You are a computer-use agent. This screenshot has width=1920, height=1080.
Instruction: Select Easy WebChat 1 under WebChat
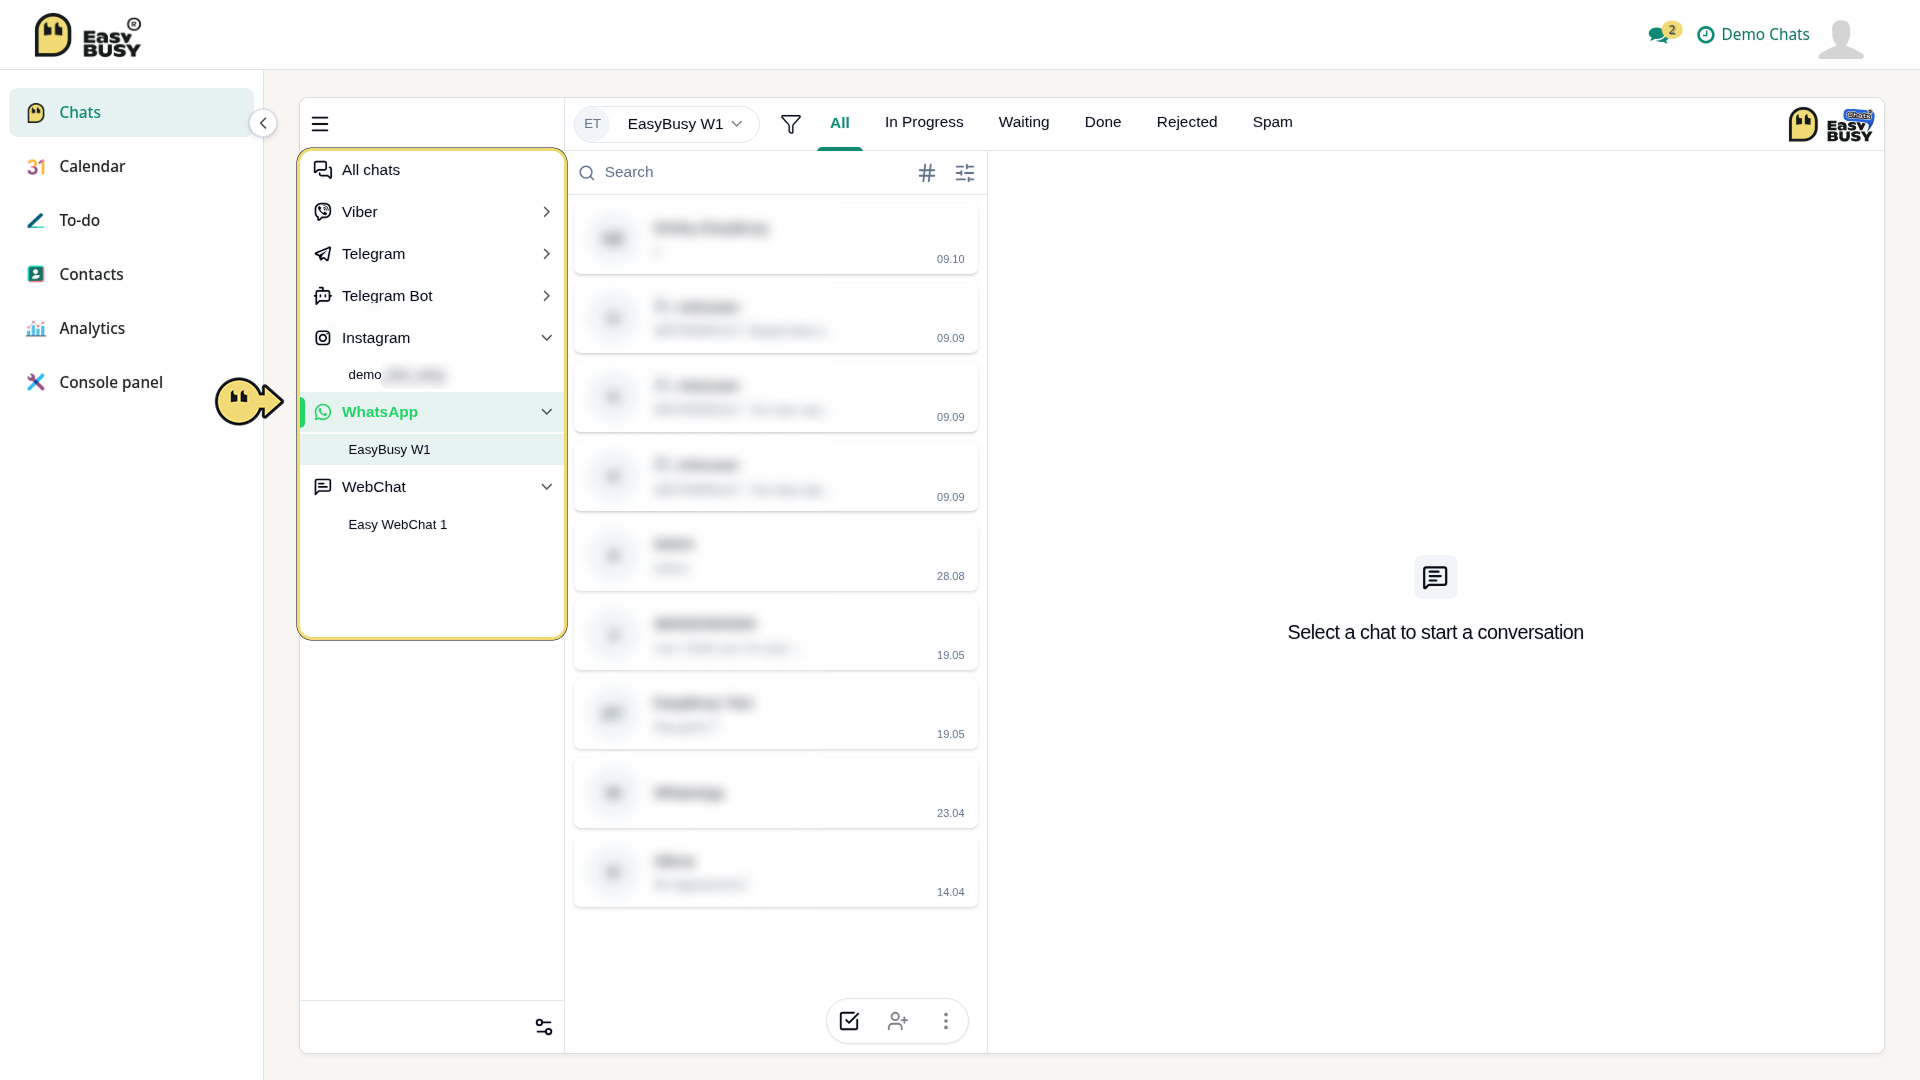click(432, 525)
